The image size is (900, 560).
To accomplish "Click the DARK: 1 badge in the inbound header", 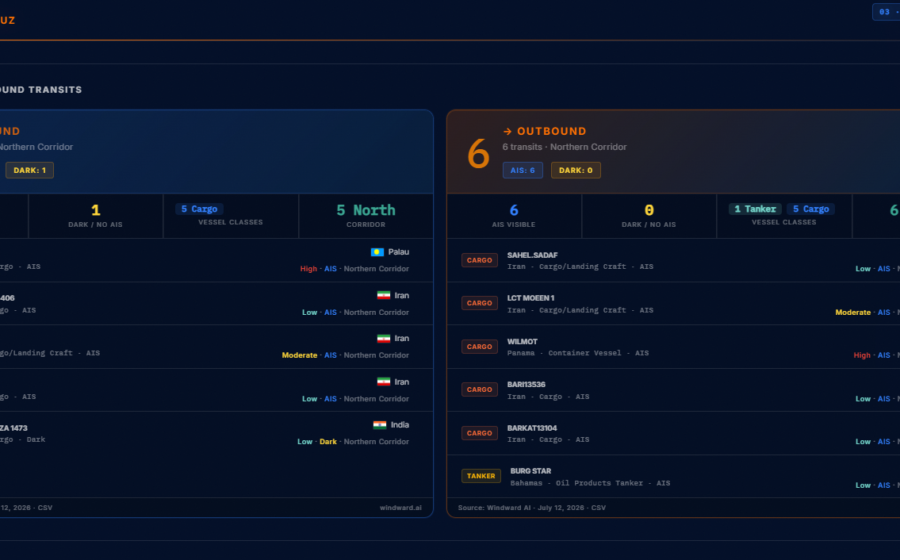I will 30,170.
